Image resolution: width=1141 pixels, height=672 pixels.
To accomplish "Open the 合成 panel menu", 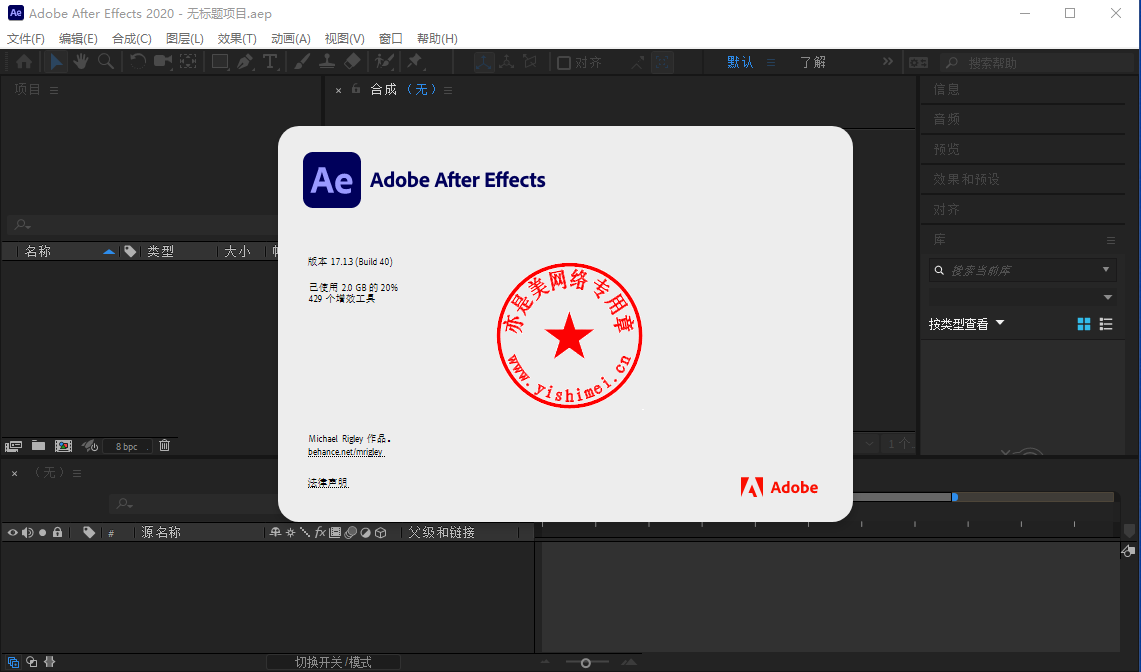I will click(448, 90).
